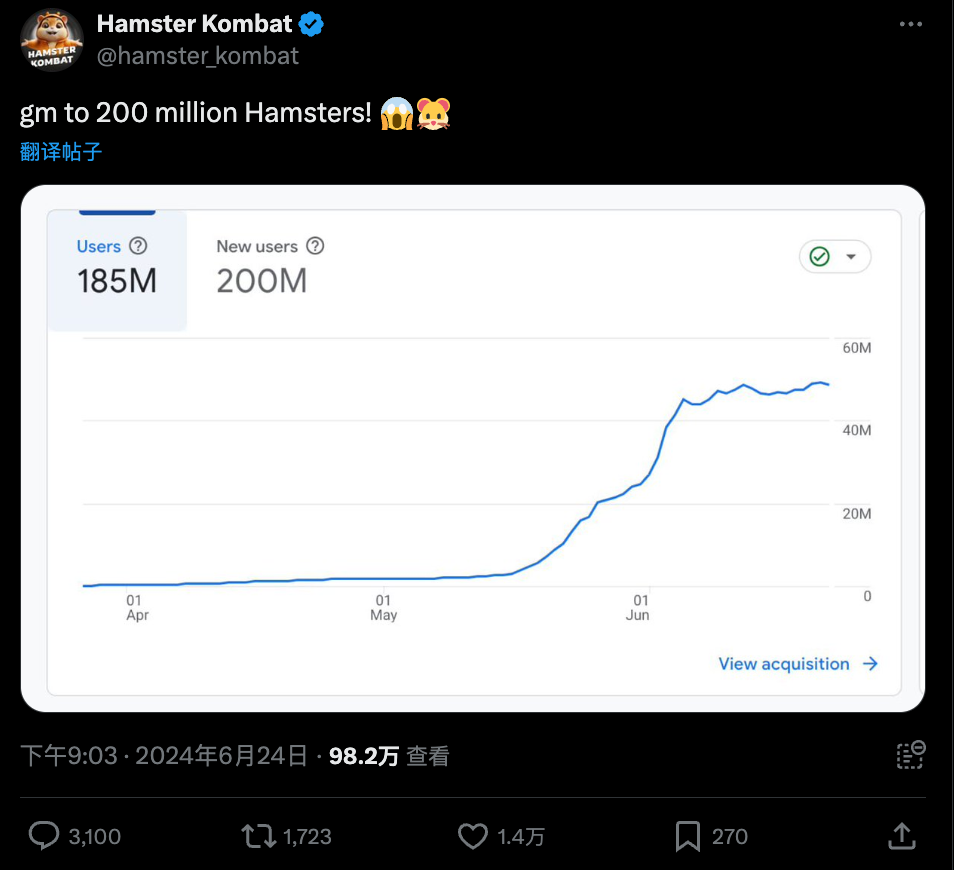Click the 98.2万 查看 view count
Image resolution: width=954 pixels, height=870 pixels.
[x=389, y=756]
